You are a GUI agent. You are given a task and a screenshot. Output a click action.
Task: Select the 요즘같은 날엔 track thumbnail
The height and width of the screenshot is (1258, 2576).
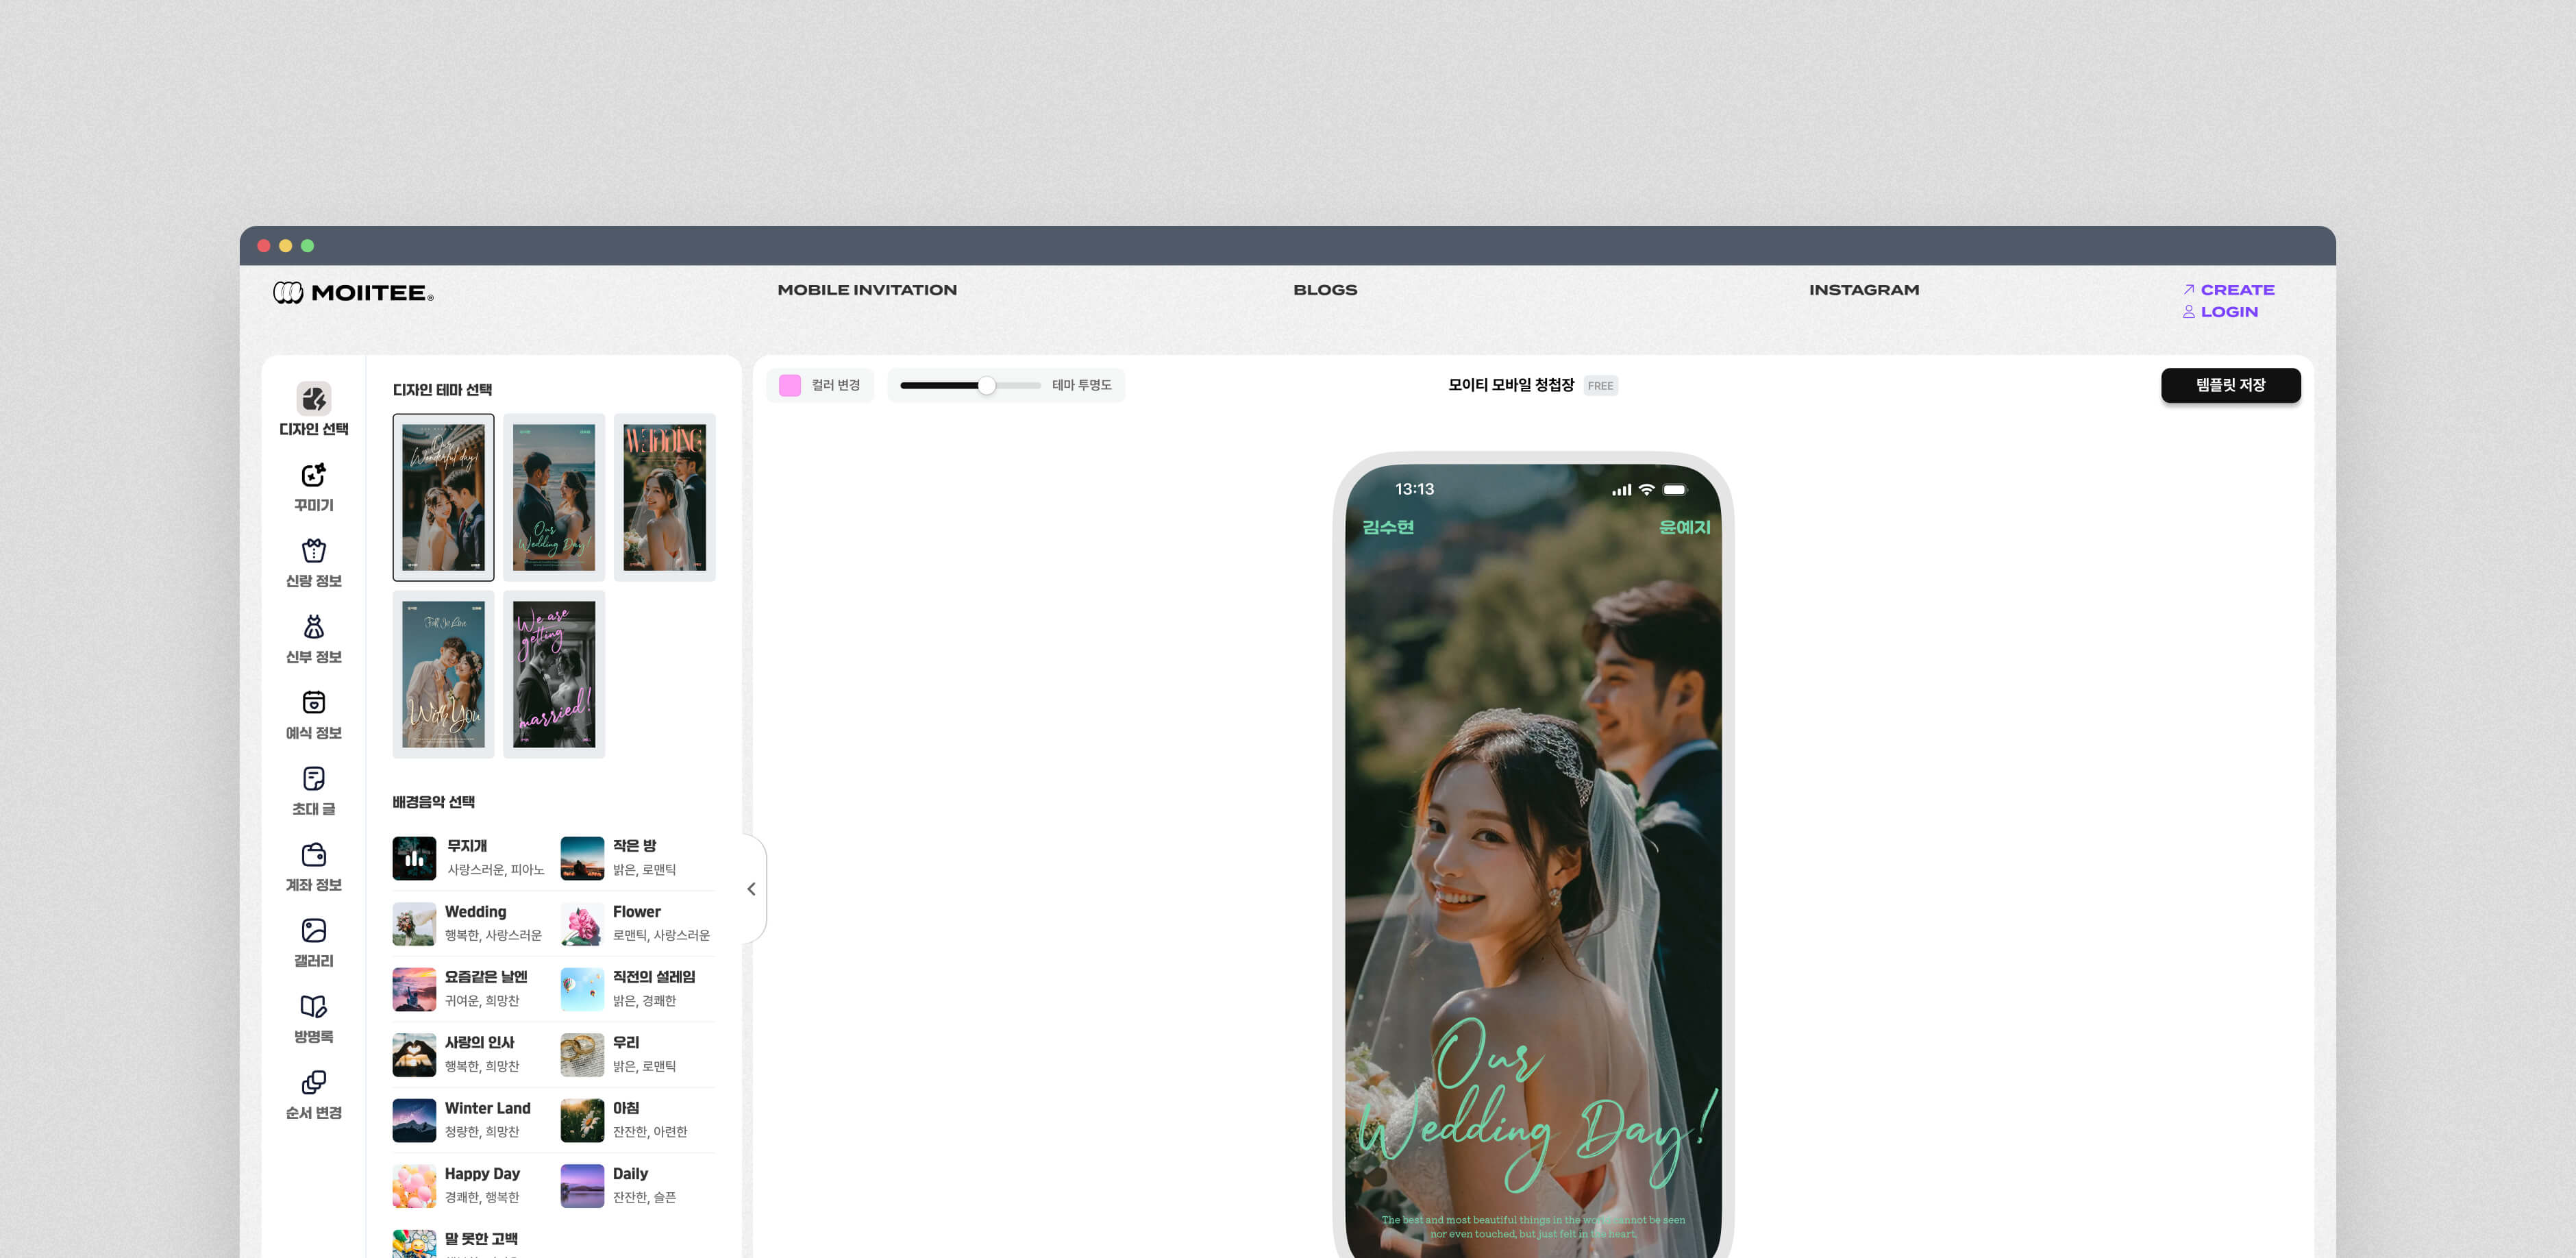[x=414, y=989]
